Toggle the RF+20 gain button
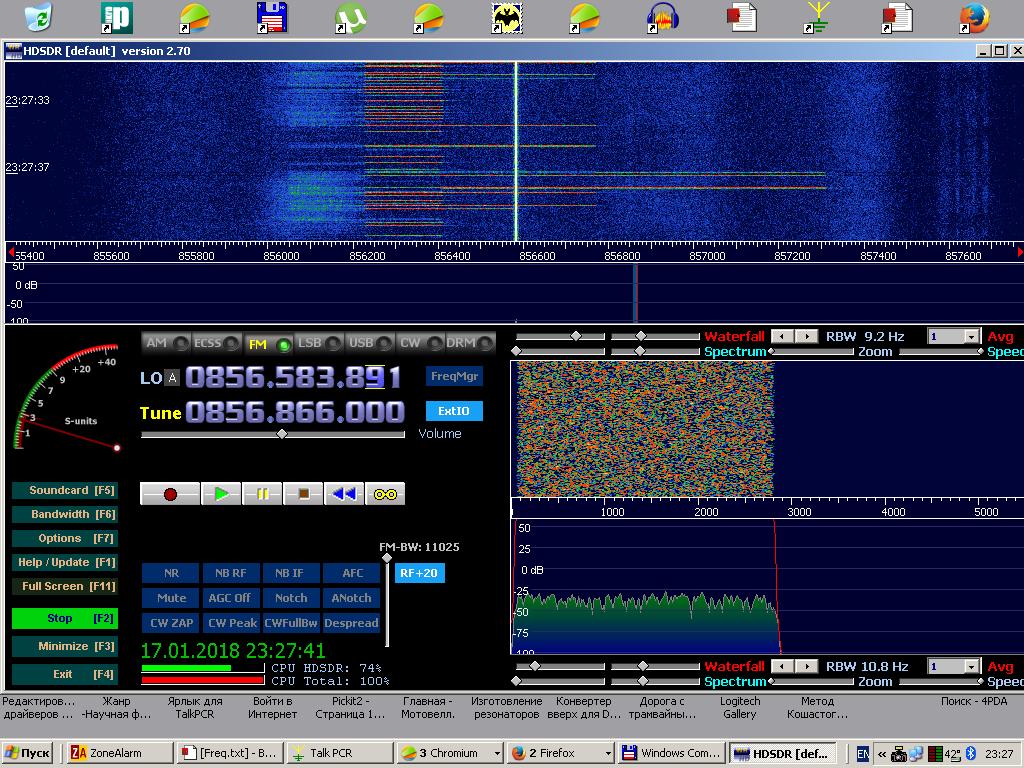This screenshot has height=768, width=1024. pos(419,573)
